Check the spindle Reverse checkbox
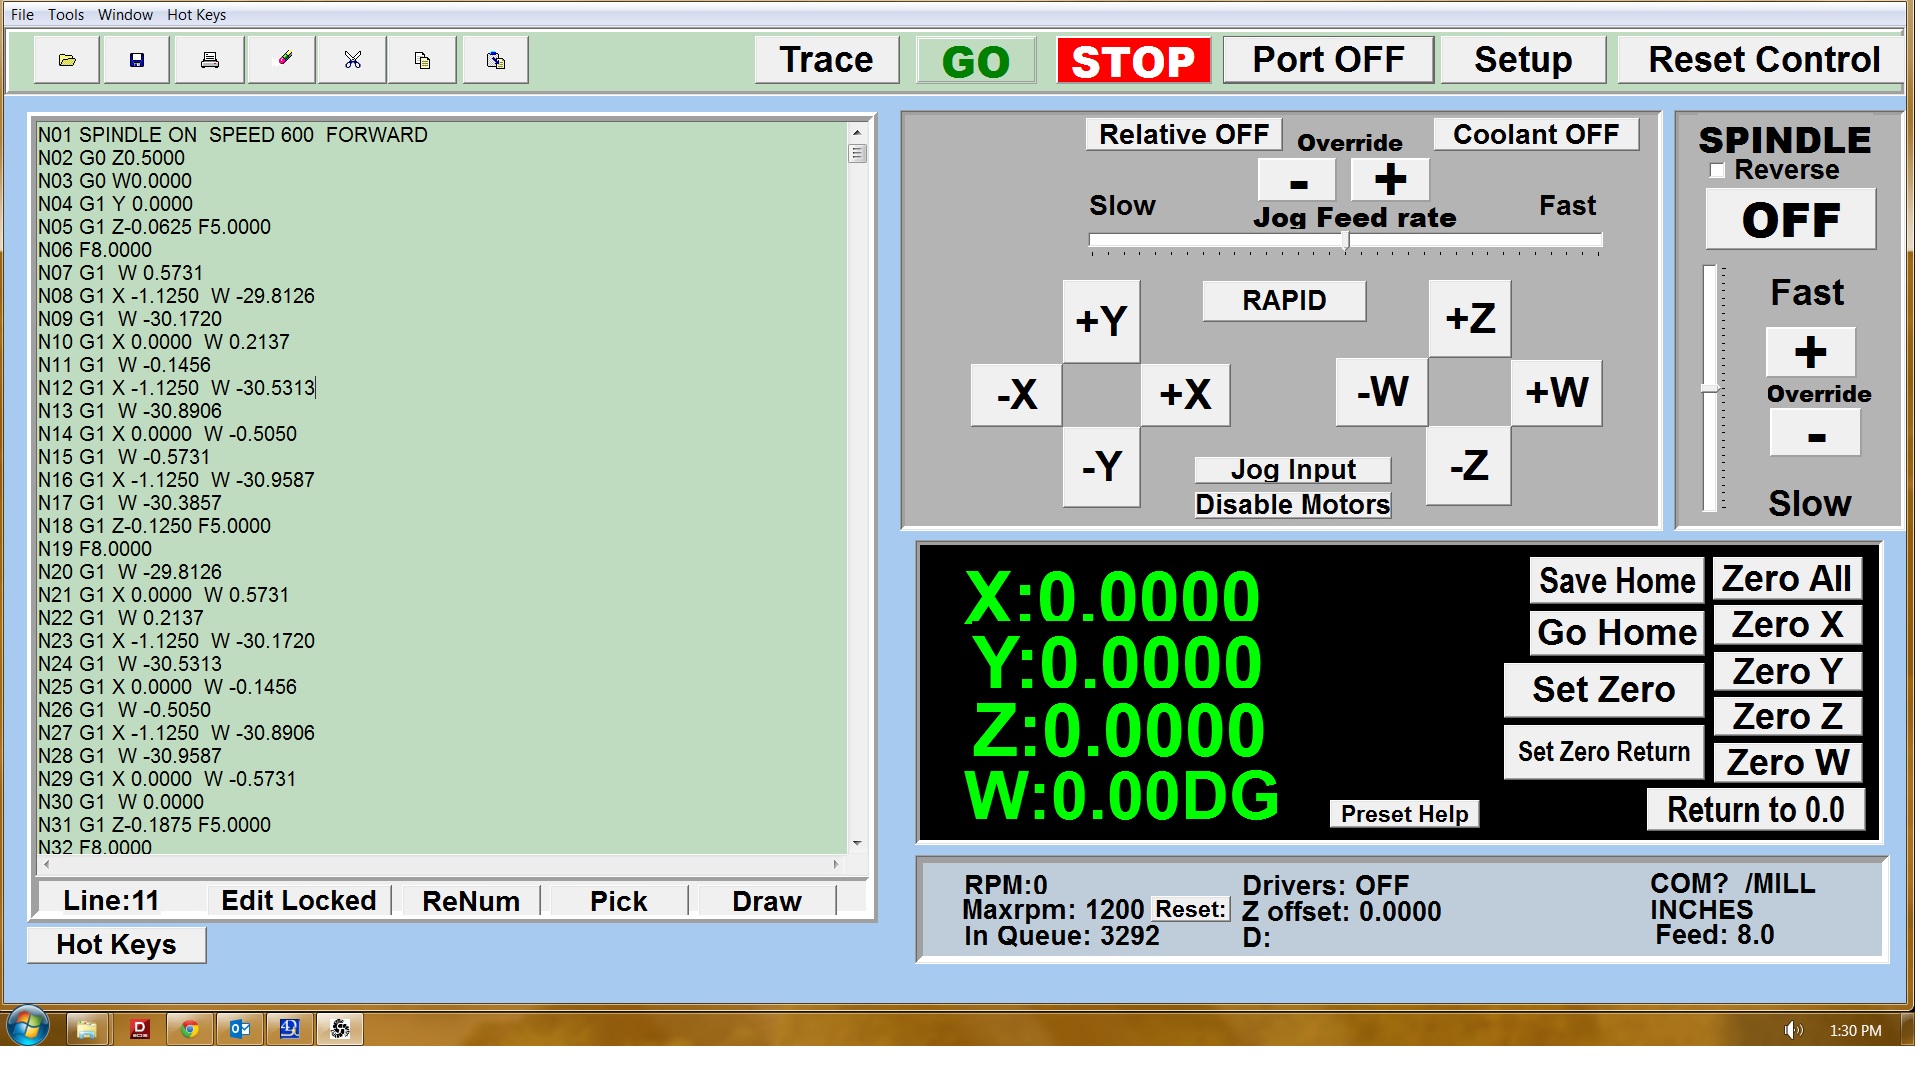1920x1080 pixels. click(1718, 171)
